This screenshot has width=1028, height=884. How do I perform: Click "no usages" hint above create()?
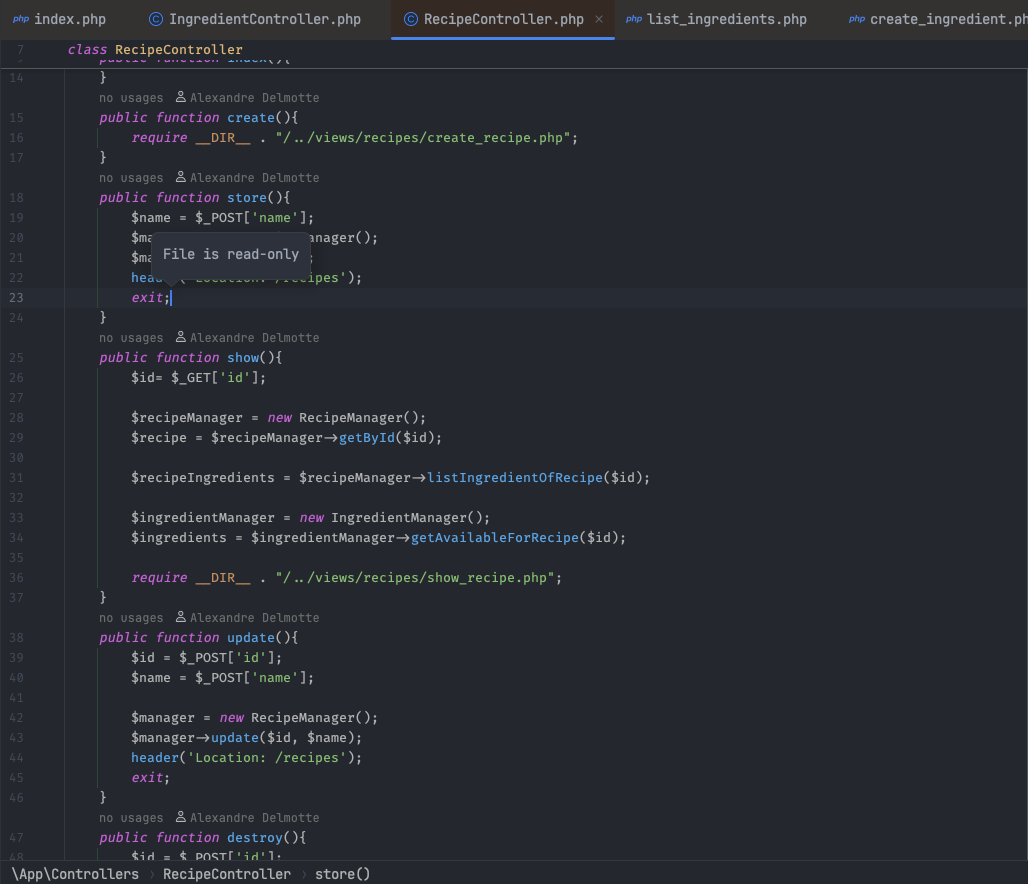(x=130, y=98)
